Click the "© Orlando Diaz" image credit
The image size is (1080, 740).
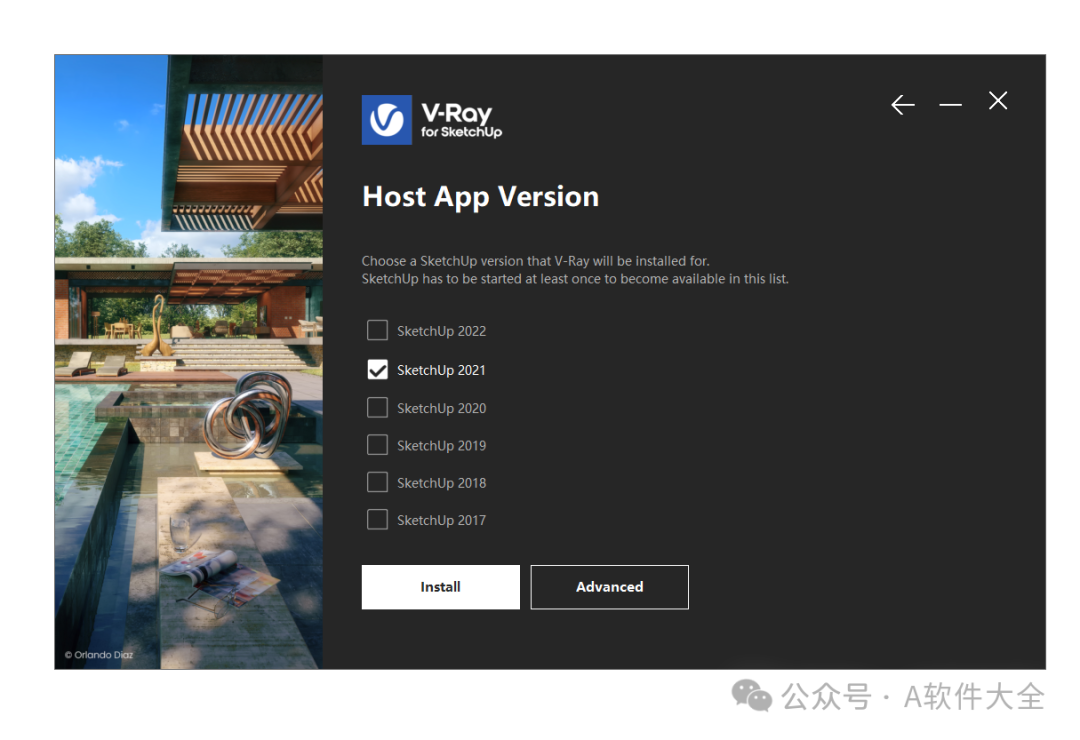(x=98, y=655)
